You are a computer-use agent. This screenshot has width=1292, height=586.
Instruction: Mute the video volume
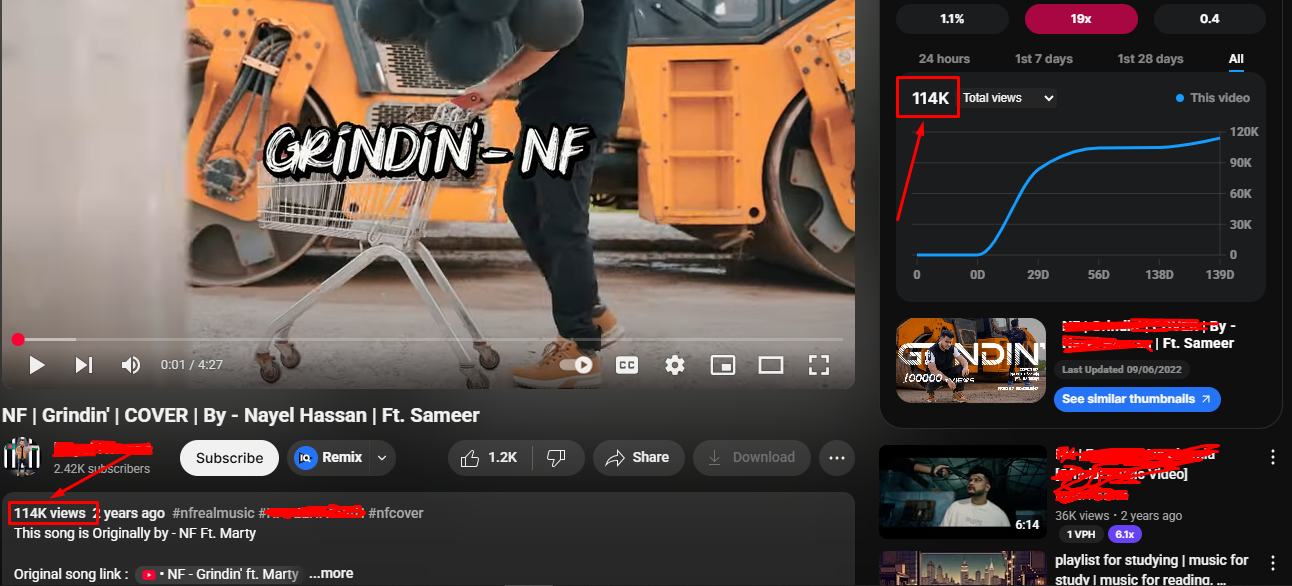click(130, 365)
